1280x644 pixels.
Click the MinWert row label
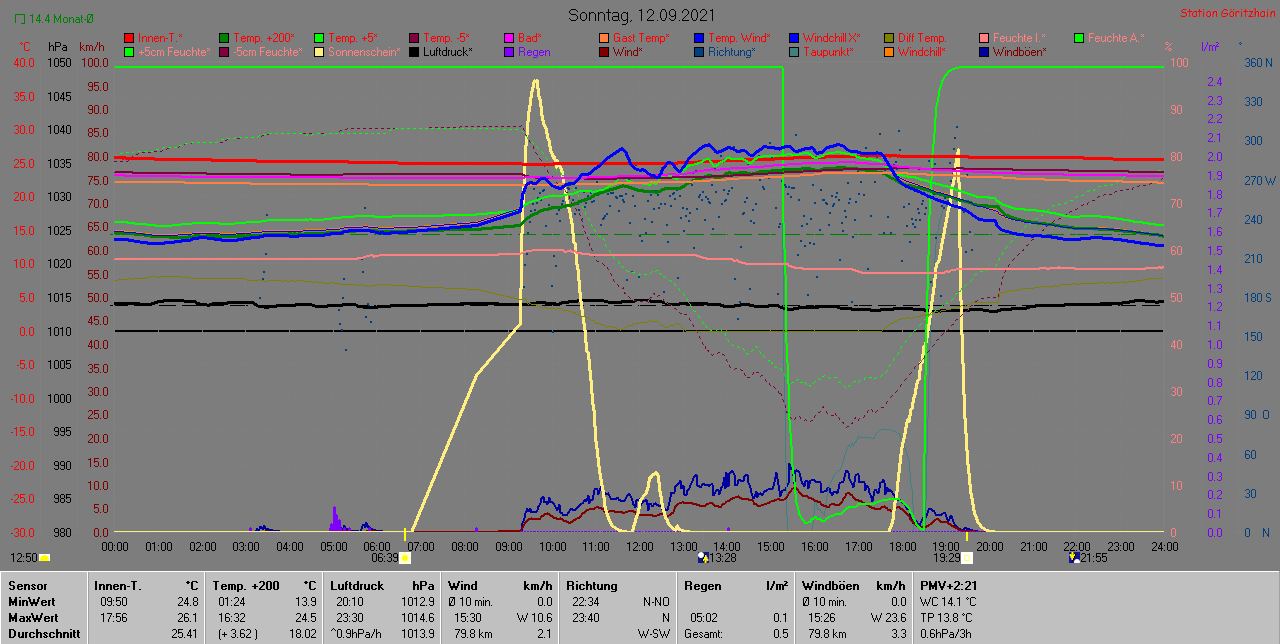coord(32,602)
